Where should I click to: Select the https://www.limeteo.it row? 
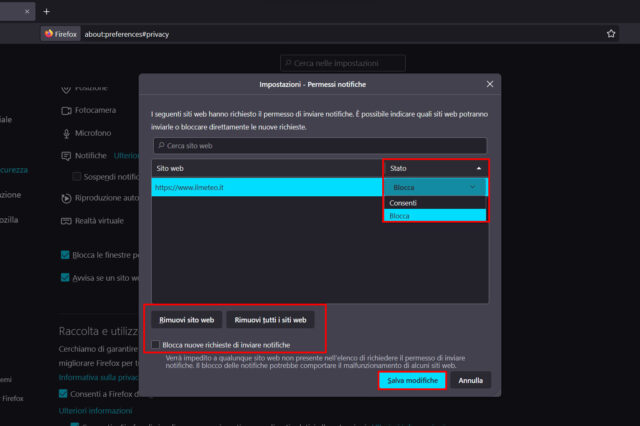pyautogui.click(x=267, y=187)
